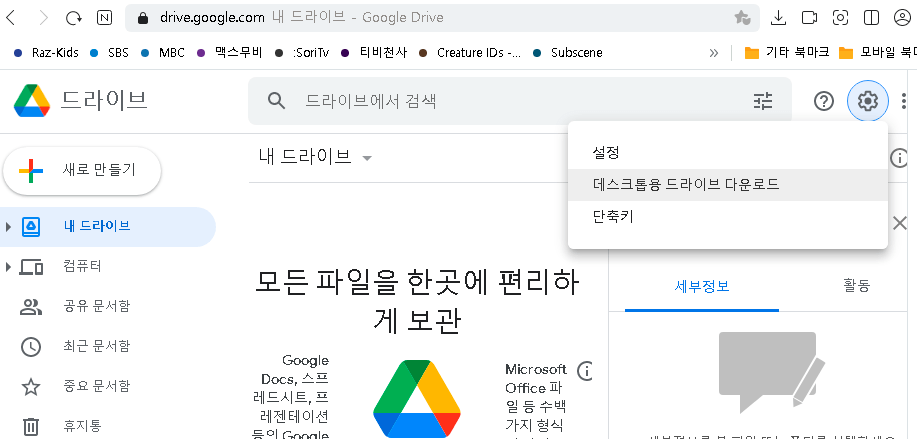Open the :SoriTv bookmark
Image resolution: width=917 pixels, height=439 pixels.
[302, 53]
